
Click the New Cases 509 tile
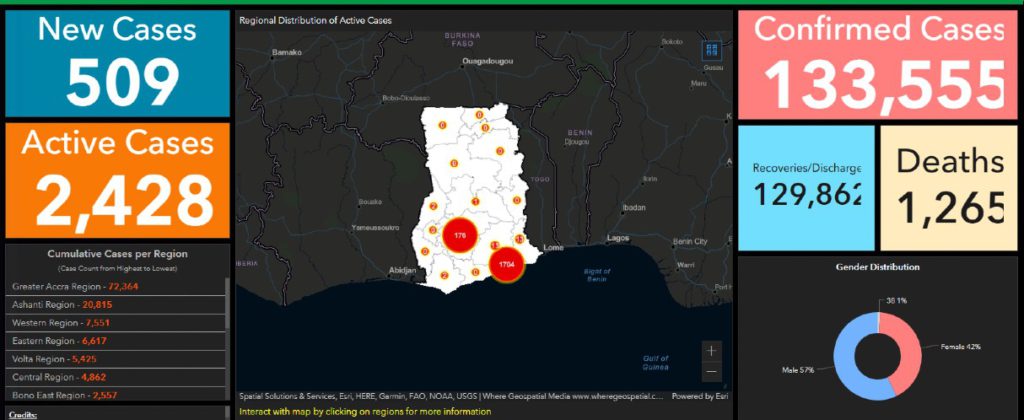(x=118, y=63)
